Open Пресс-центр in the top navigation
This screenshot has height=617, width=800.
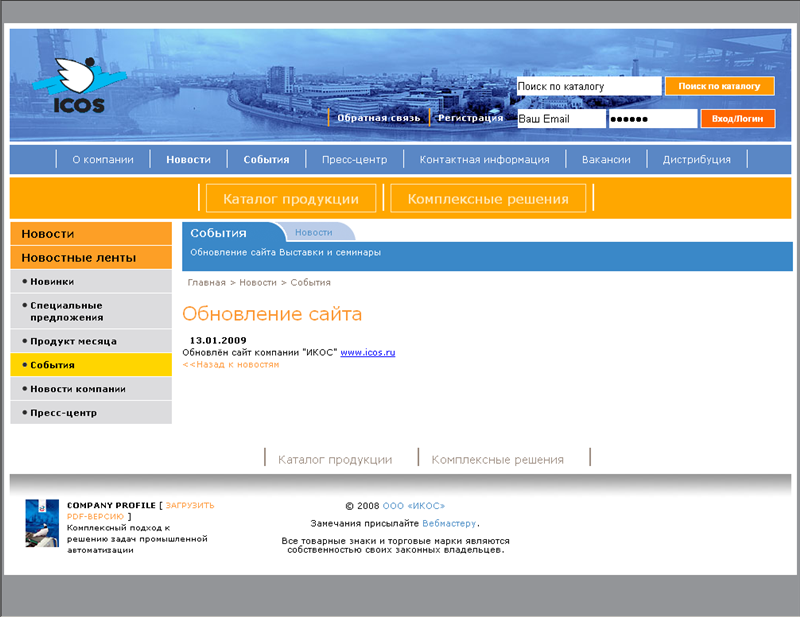point(354,159)
